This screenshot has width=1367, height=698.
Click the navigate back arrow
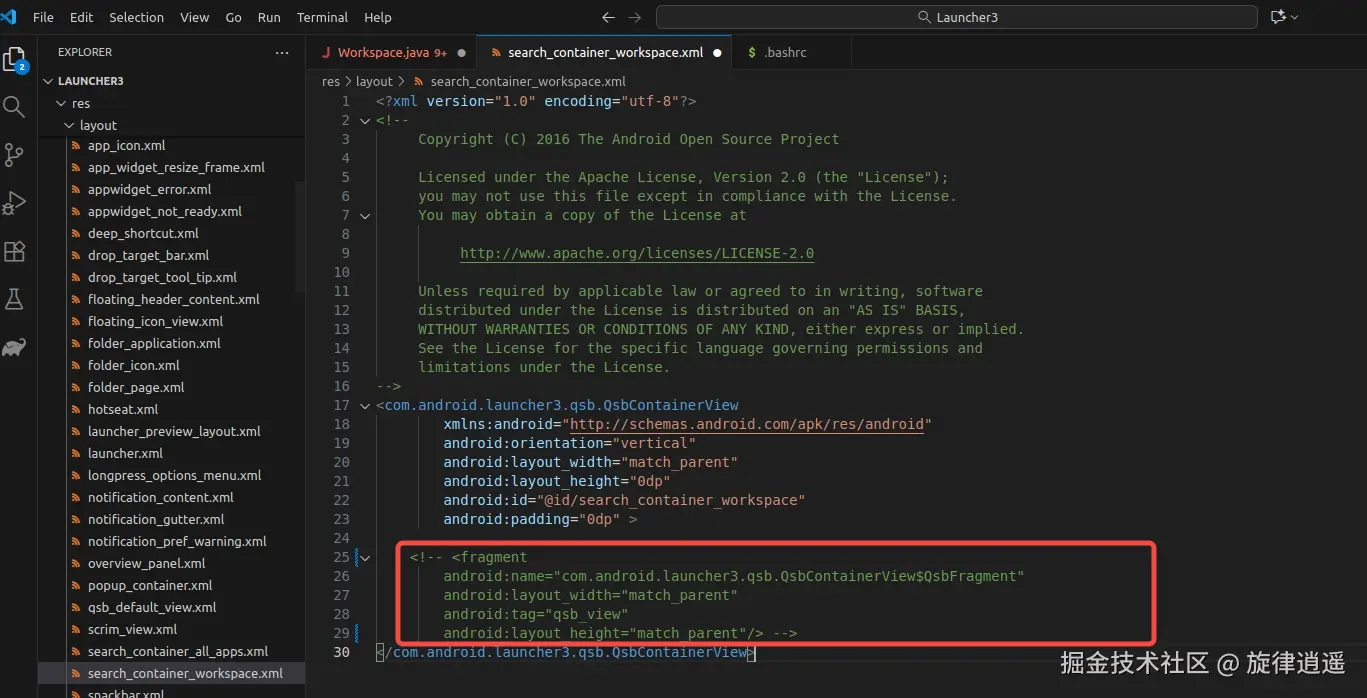pyautogui.click(x=608, y=17)
